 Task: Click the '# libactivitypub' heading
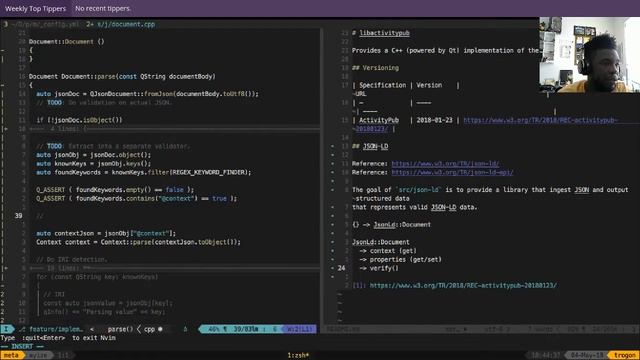point(381,33)
